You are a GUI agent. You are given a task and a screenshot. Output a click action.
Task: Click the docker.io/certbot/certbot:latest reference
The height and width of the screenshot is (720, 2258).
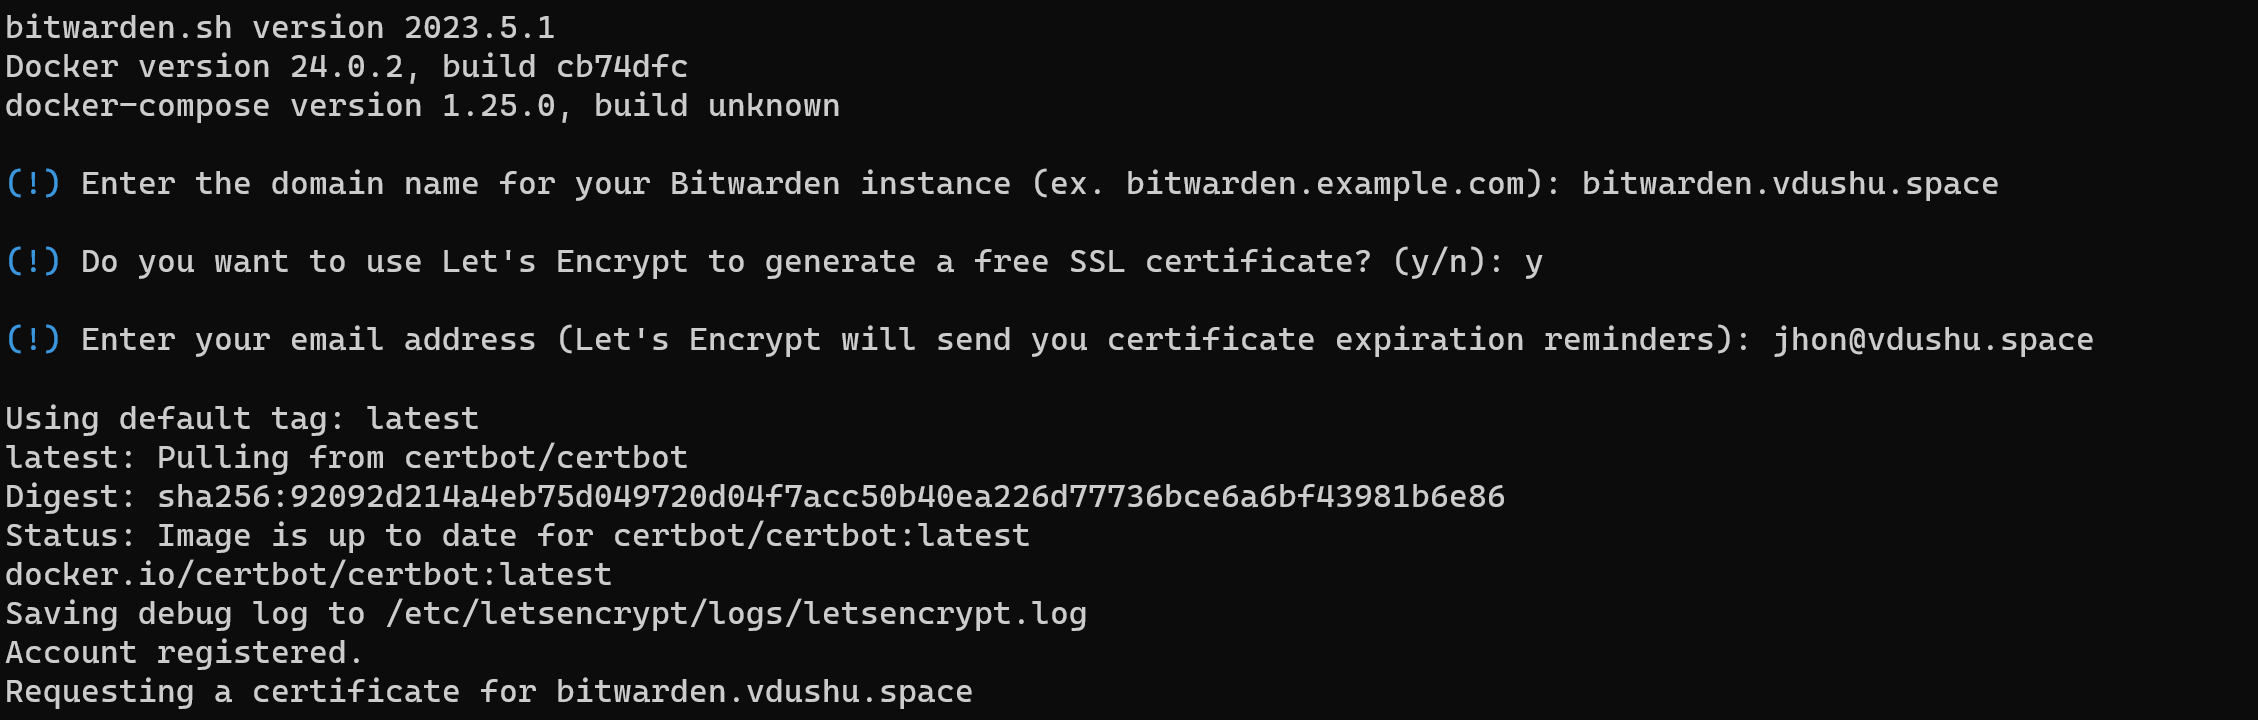click(x=308, y=575)
